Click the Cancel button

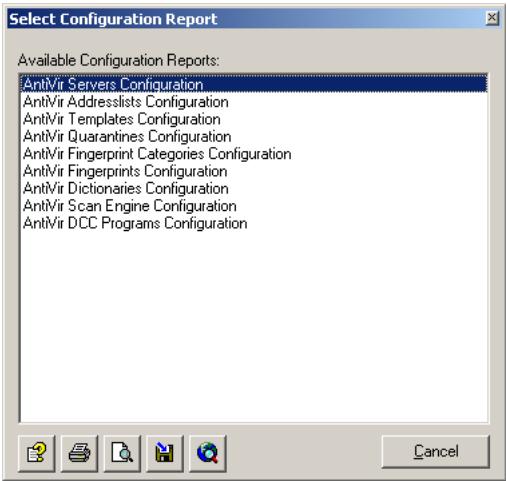[x=436, y=452]
